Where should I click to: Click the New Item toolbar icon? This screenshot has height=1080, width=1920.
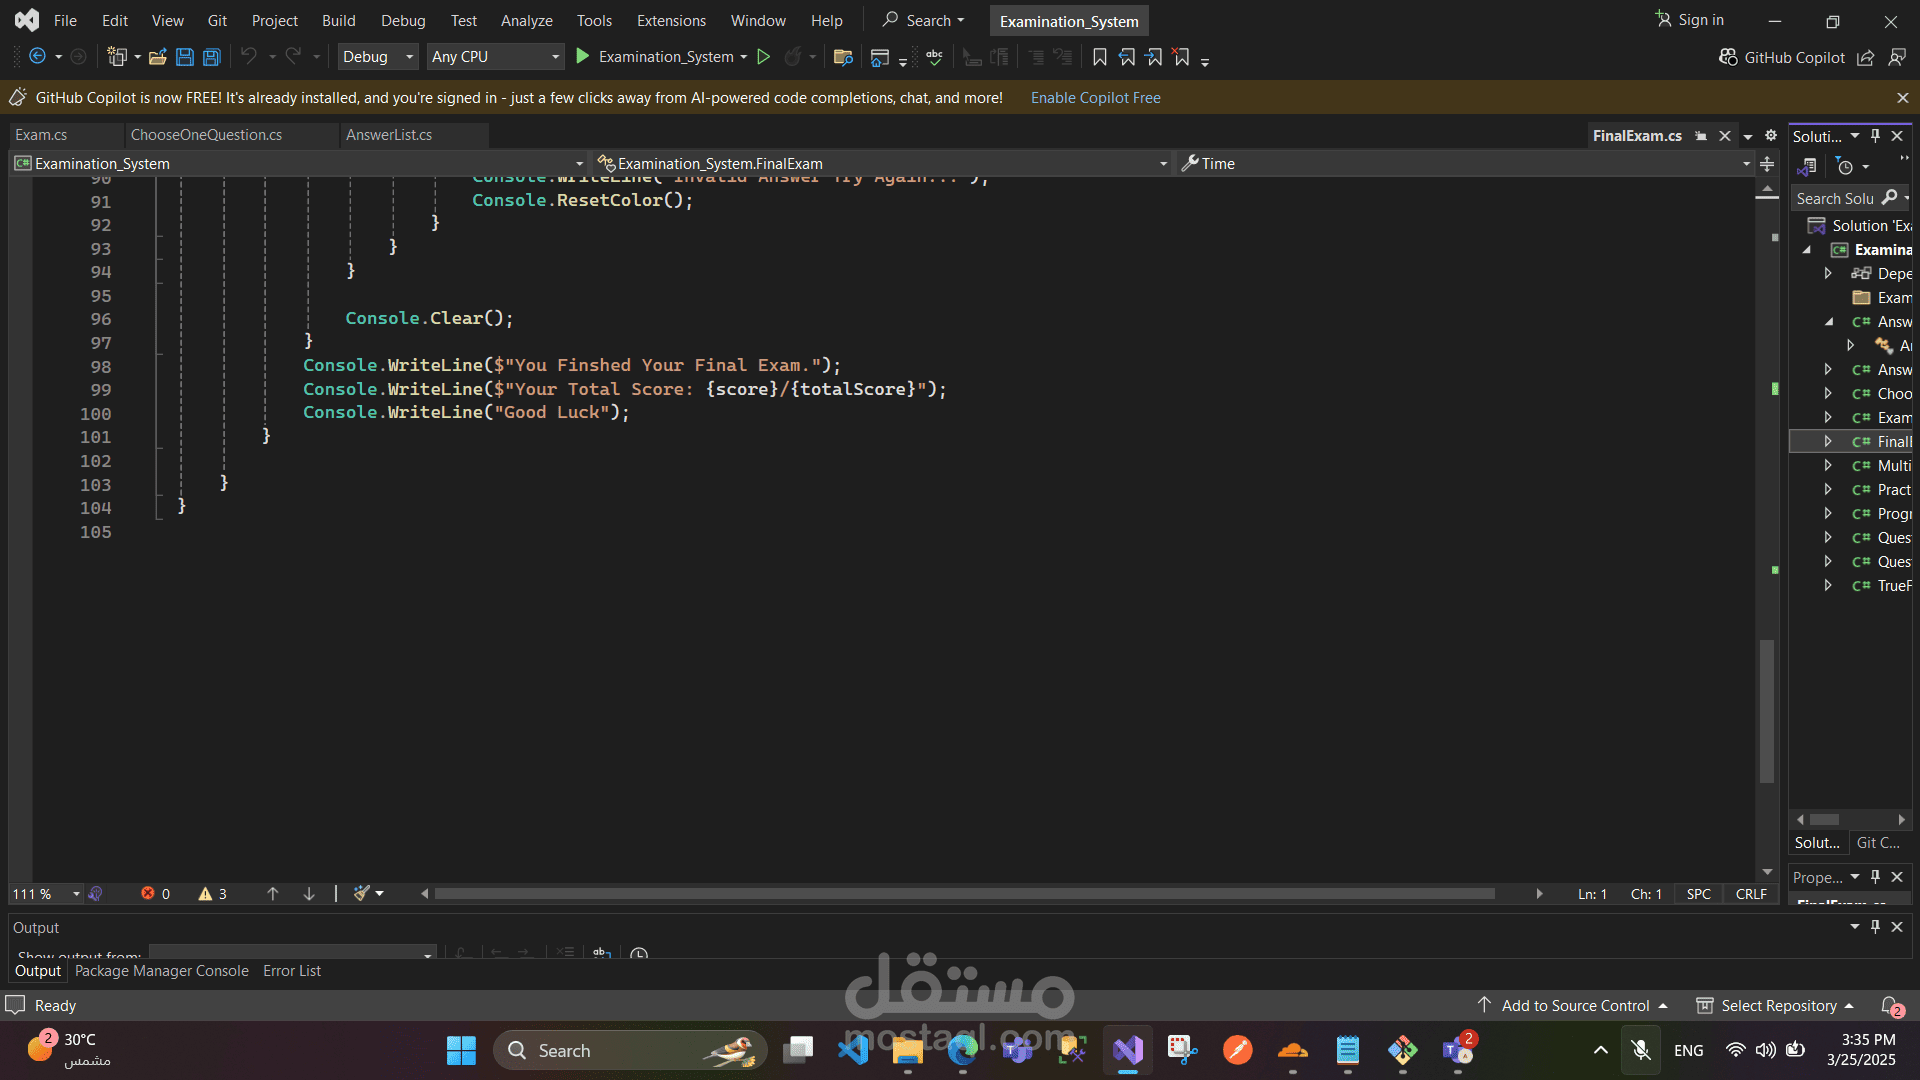coord(117,57)
